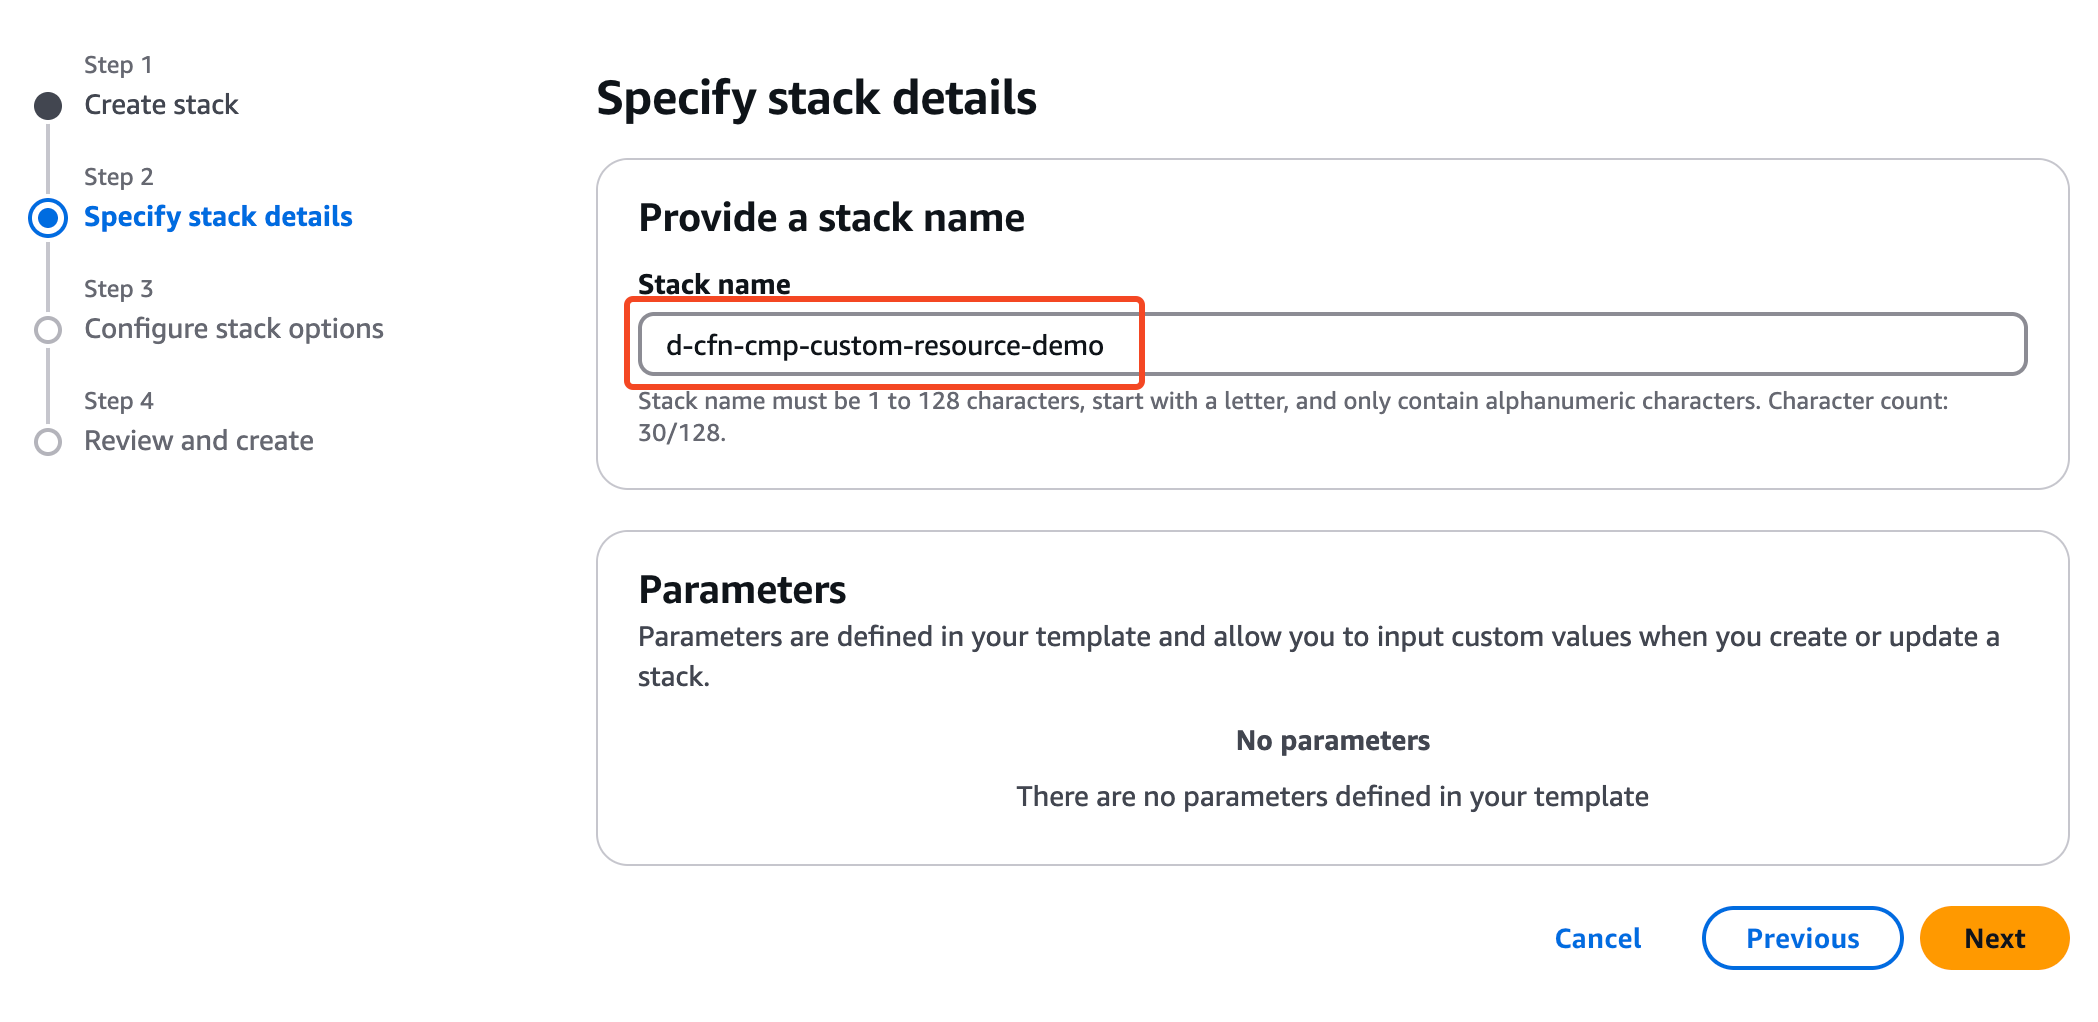
Task: Click the Stack name field label
Action: tap(714, 284)
